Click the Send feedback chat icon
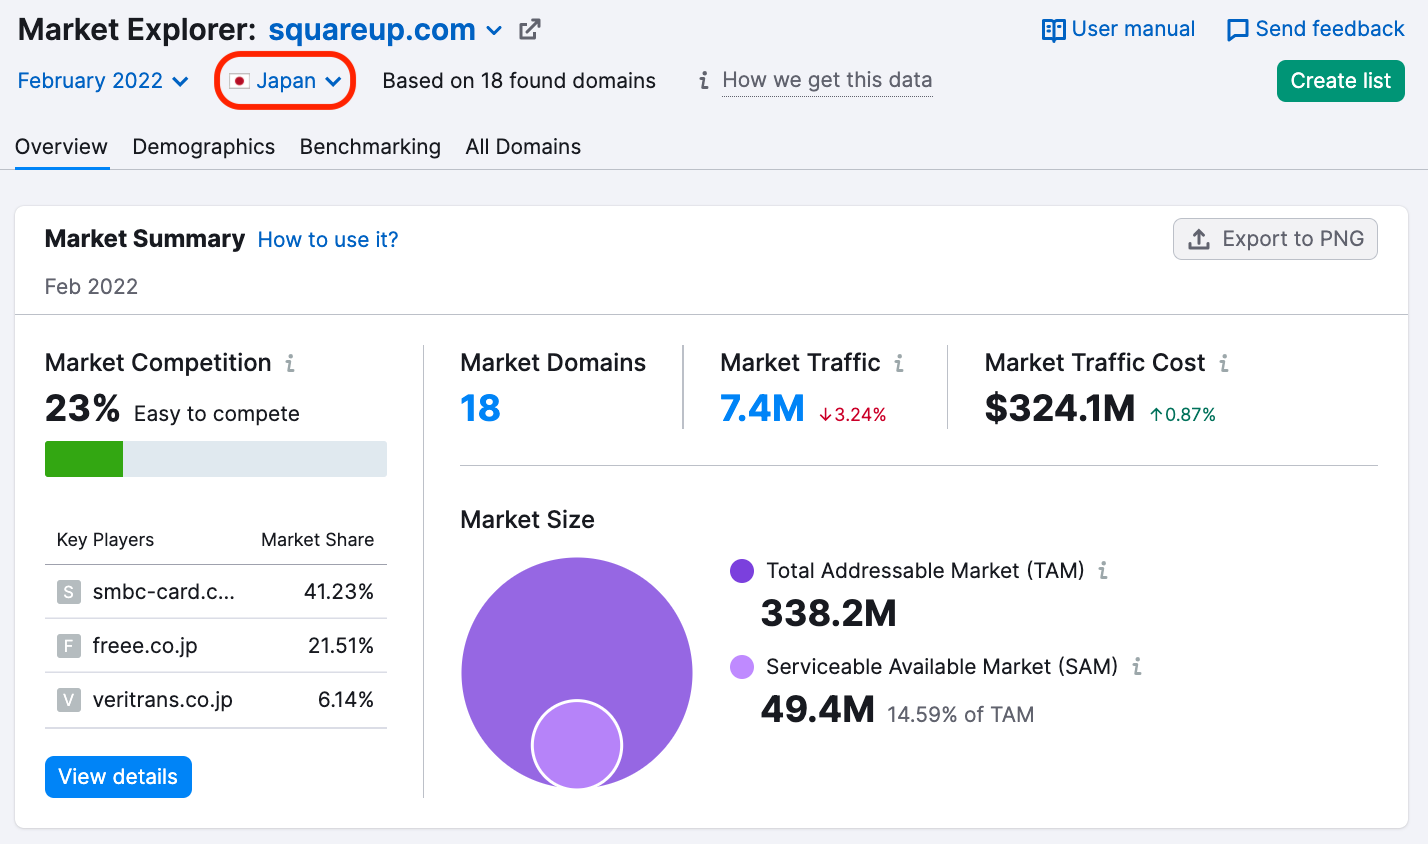This screenshot has height=844, width=1428. point(1237,30)
